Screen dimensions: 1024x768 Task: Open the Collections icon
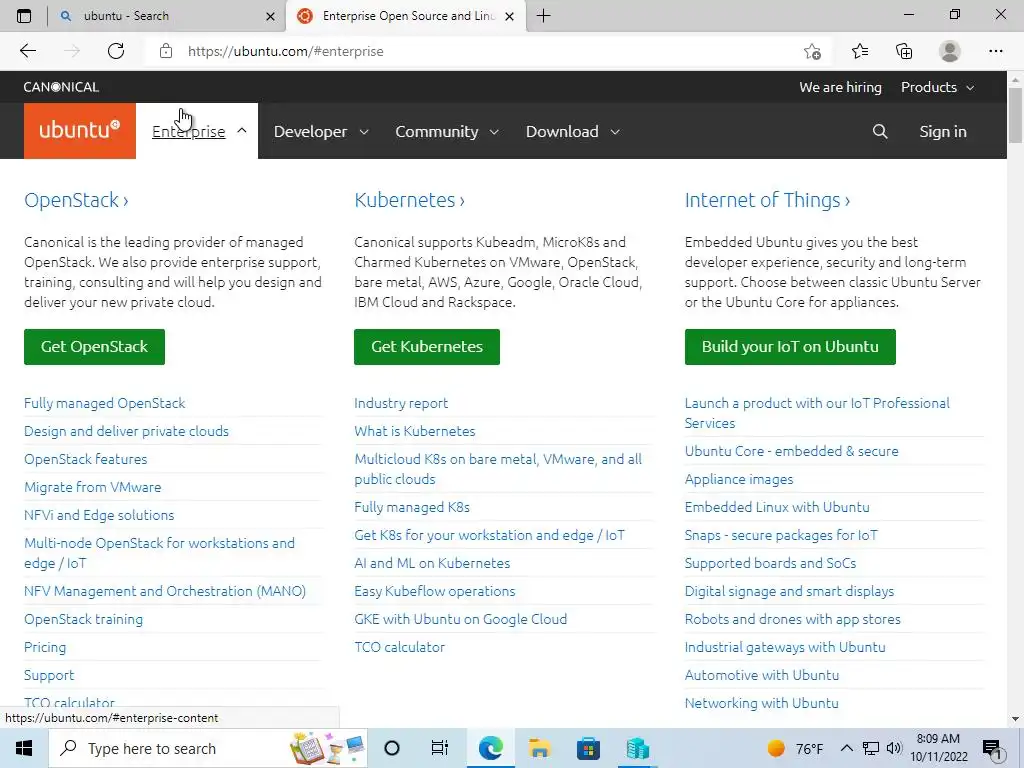pyautogui.click(x=904, y=51)
